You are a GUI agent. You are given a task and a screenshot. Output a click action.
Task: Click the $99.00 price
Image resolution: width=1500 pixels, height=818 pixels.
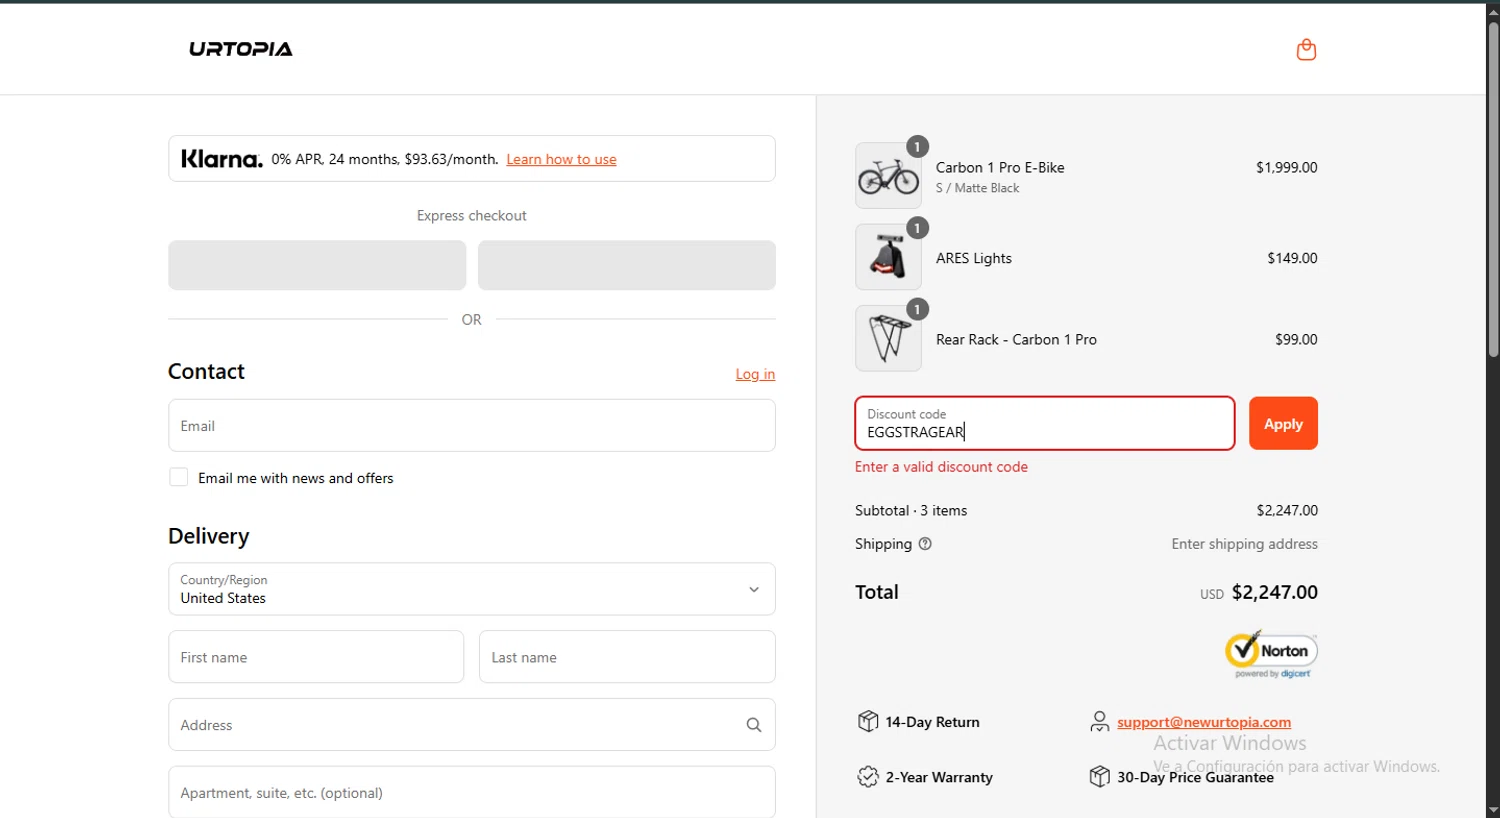(1296, 340)
